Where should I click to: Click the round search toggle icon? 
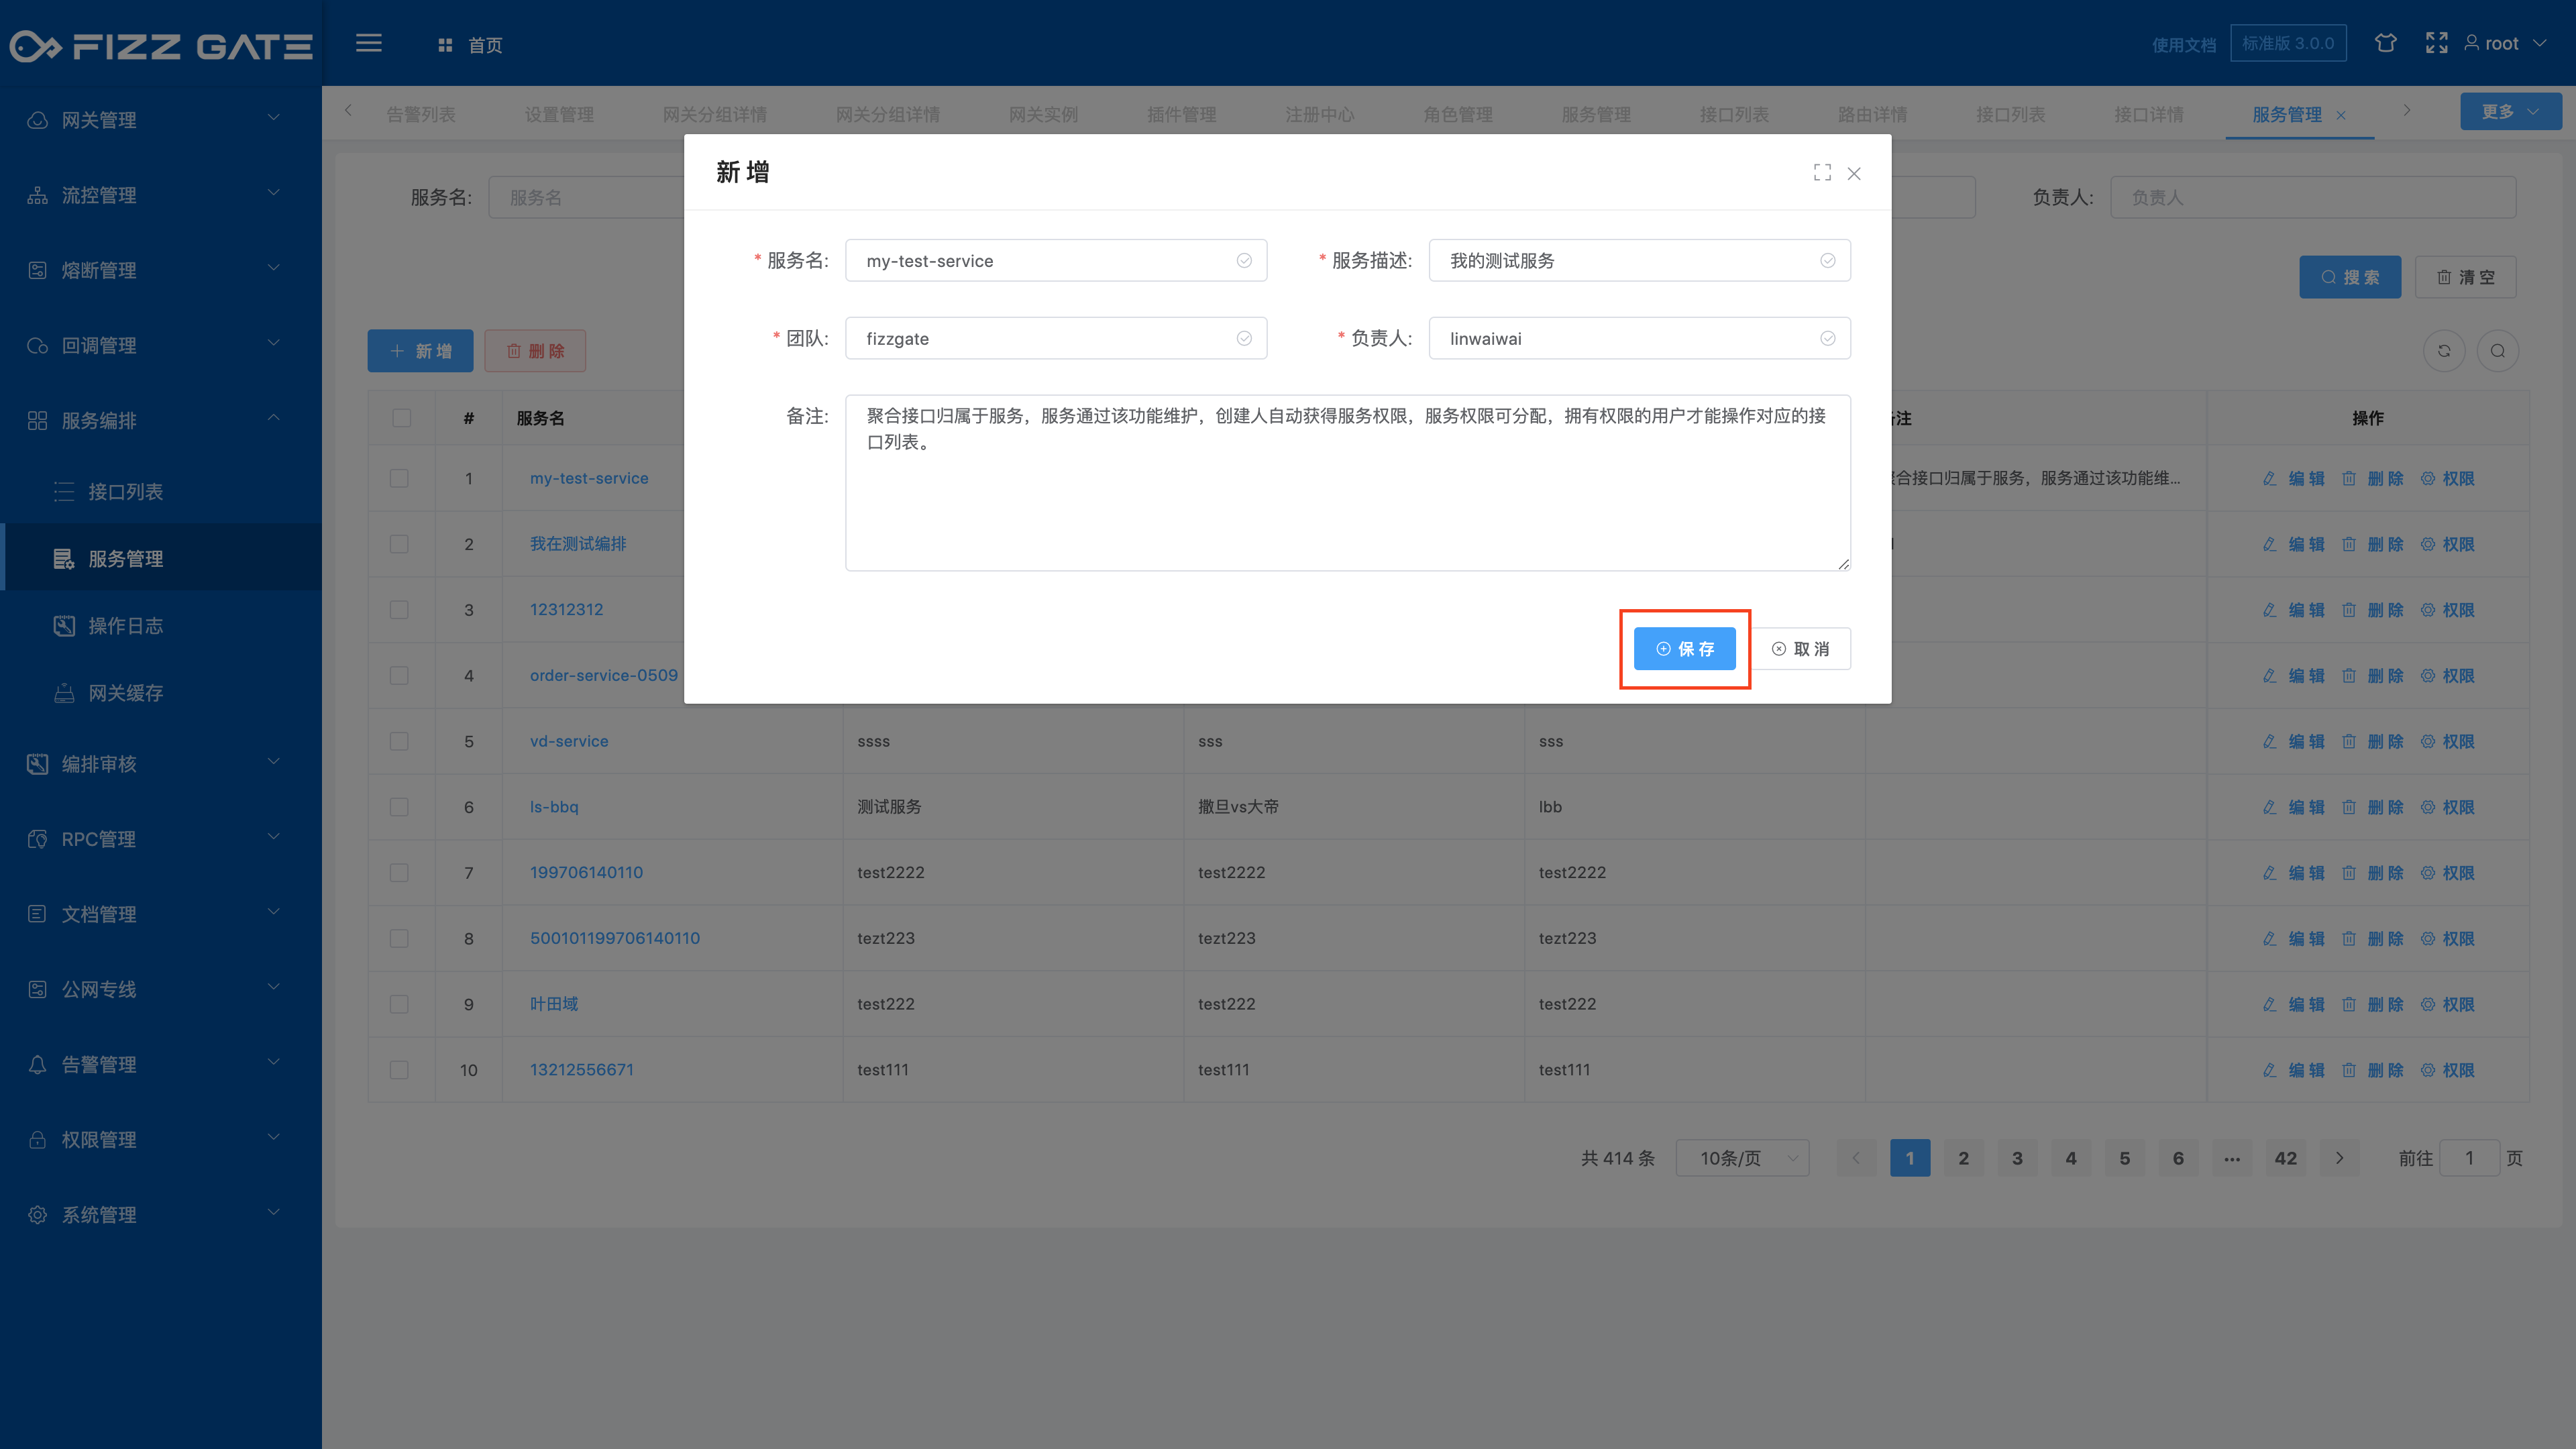[x=2498, y=351]
